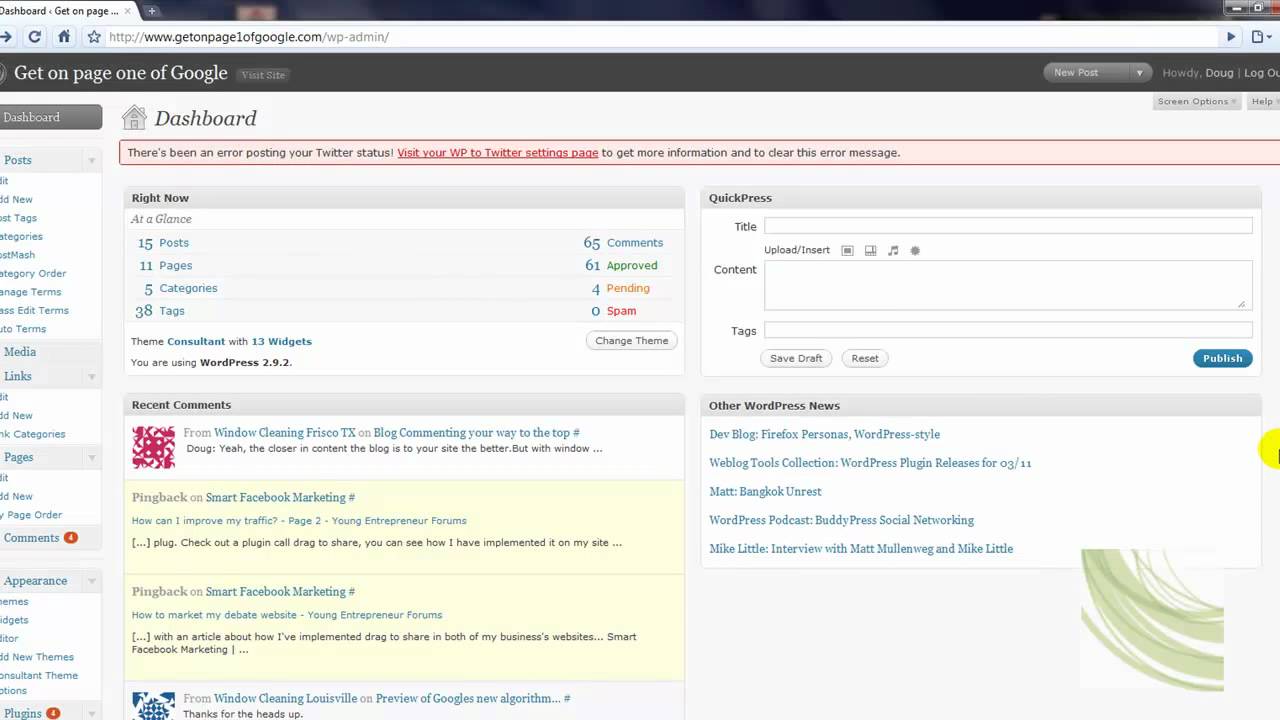Click the Change Theme button
Viewport: 1280px width, 720px height.
(x=631, y=341)
